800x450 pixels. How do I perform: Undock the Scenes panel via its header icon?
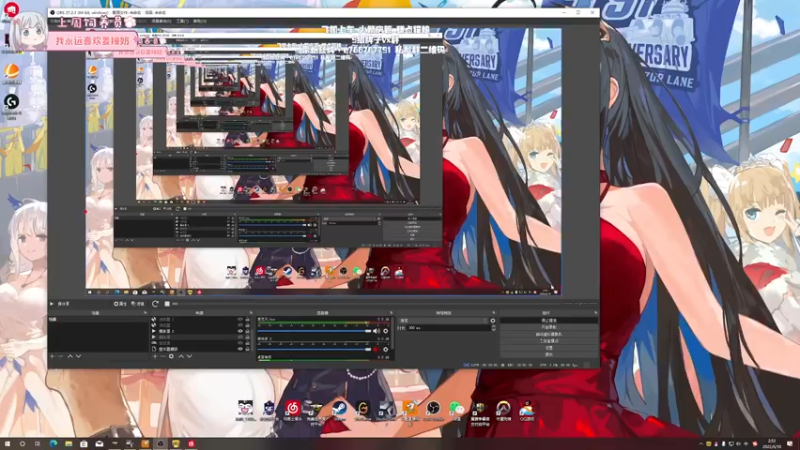pos(145,313)
